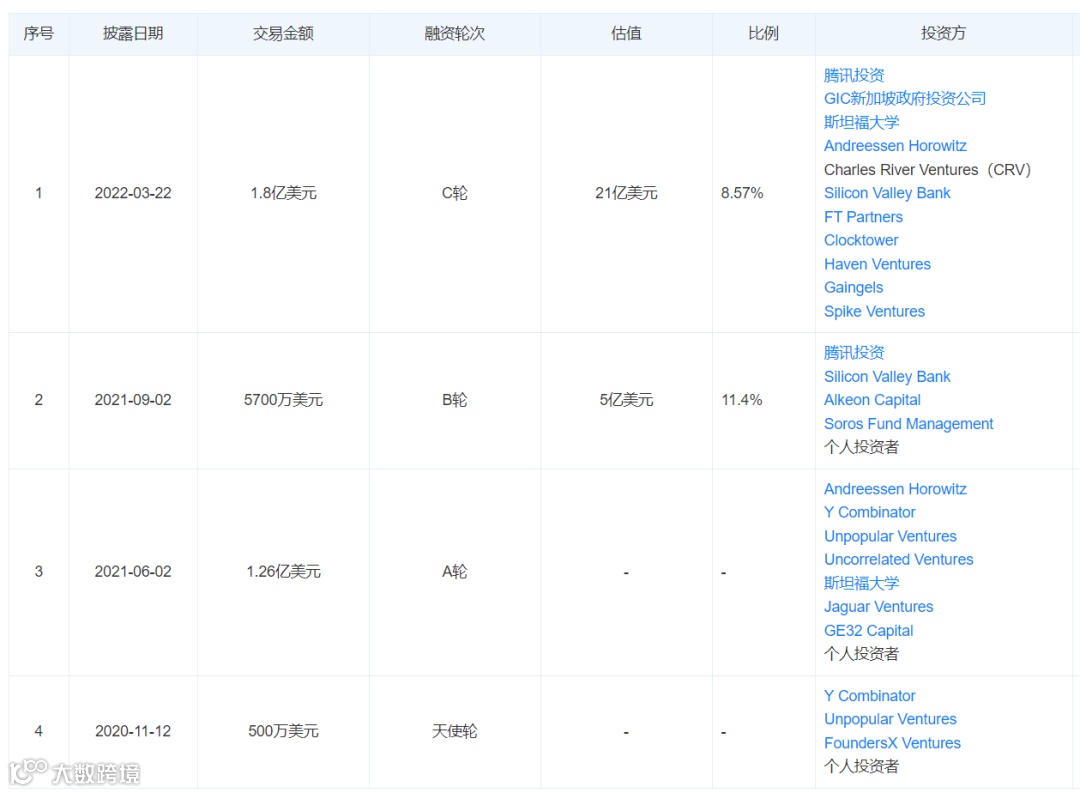Click the 比例 column header
Viewport: 1080px width, 793px height.
763,33
